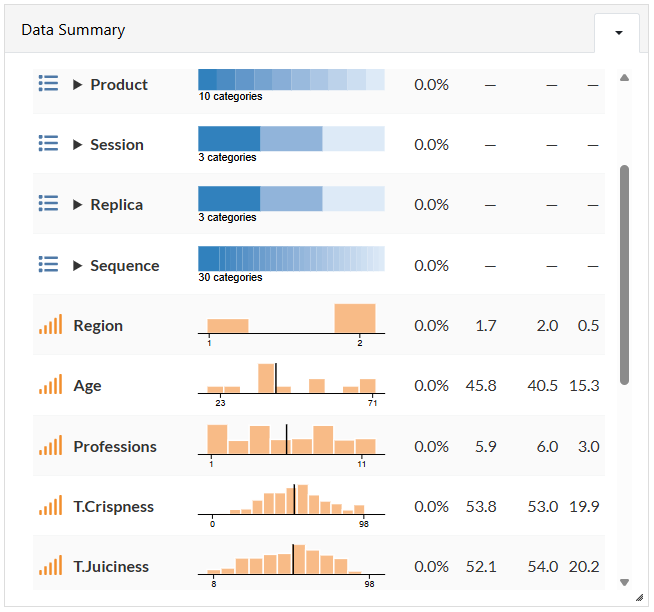
Task: Expand the Sequence variable row
Action: [77, 266]
